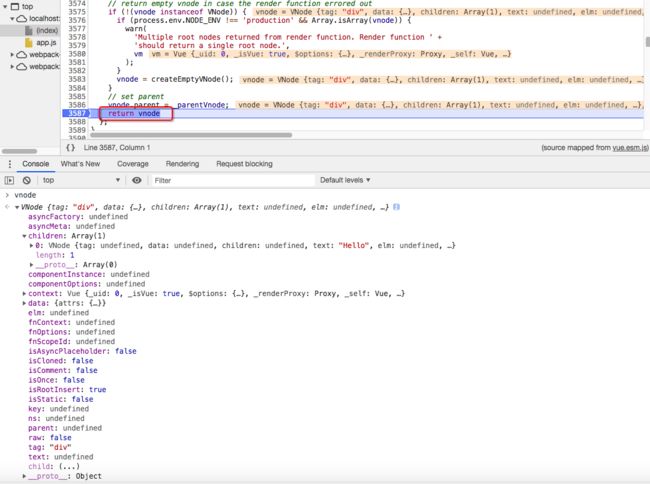
Task: Click the 'isStatic: false' property
Action: click(61, 399)
